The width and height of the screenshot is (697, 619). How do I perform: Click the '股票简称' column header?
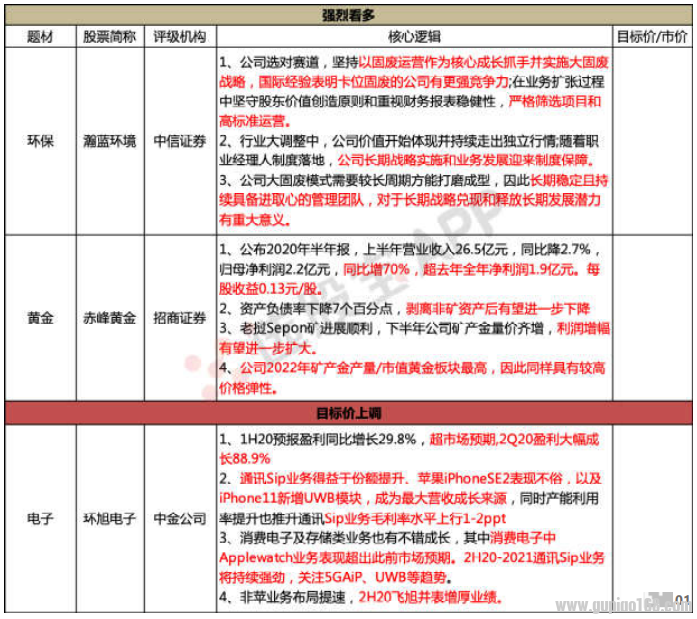[x=110, y=36]
